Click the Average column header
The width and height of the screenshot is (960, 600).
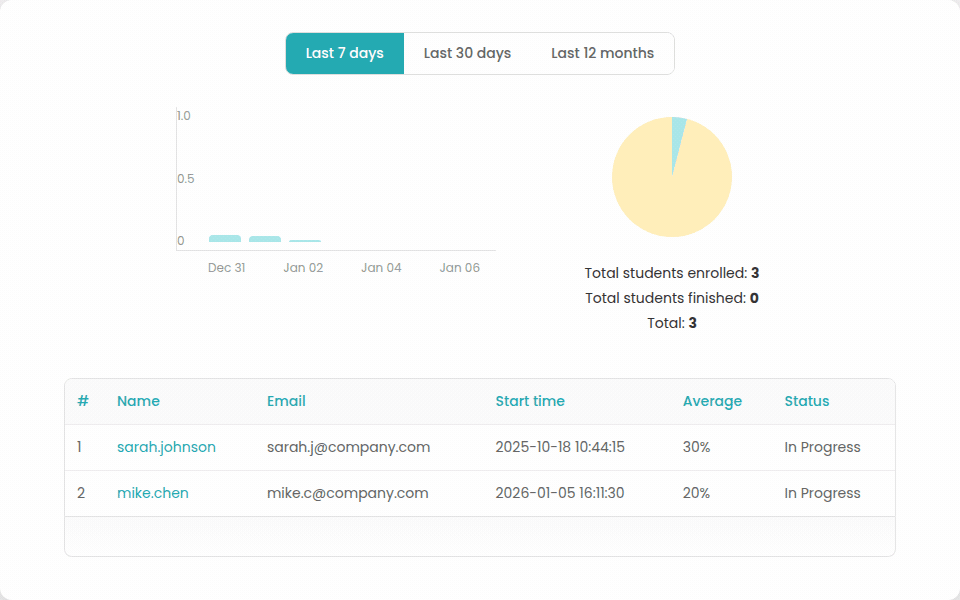712,401
